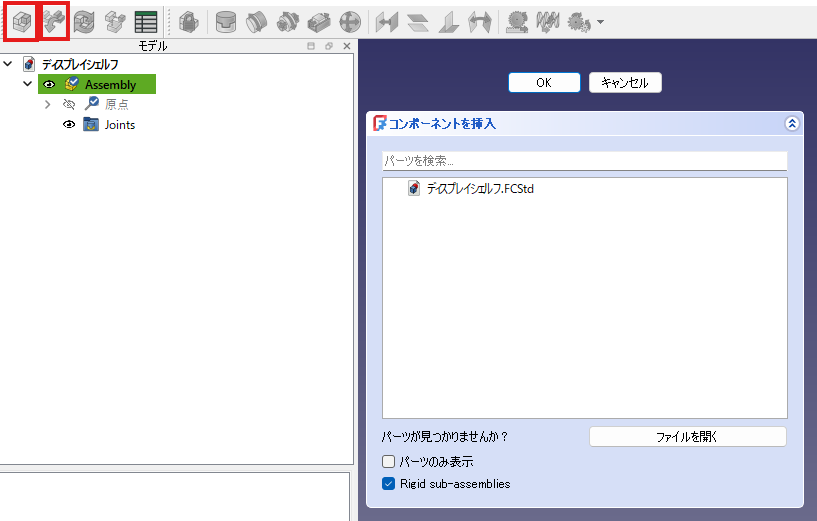
Task: Select the Ball joint tool icon
Action: [x=350, y=21]
